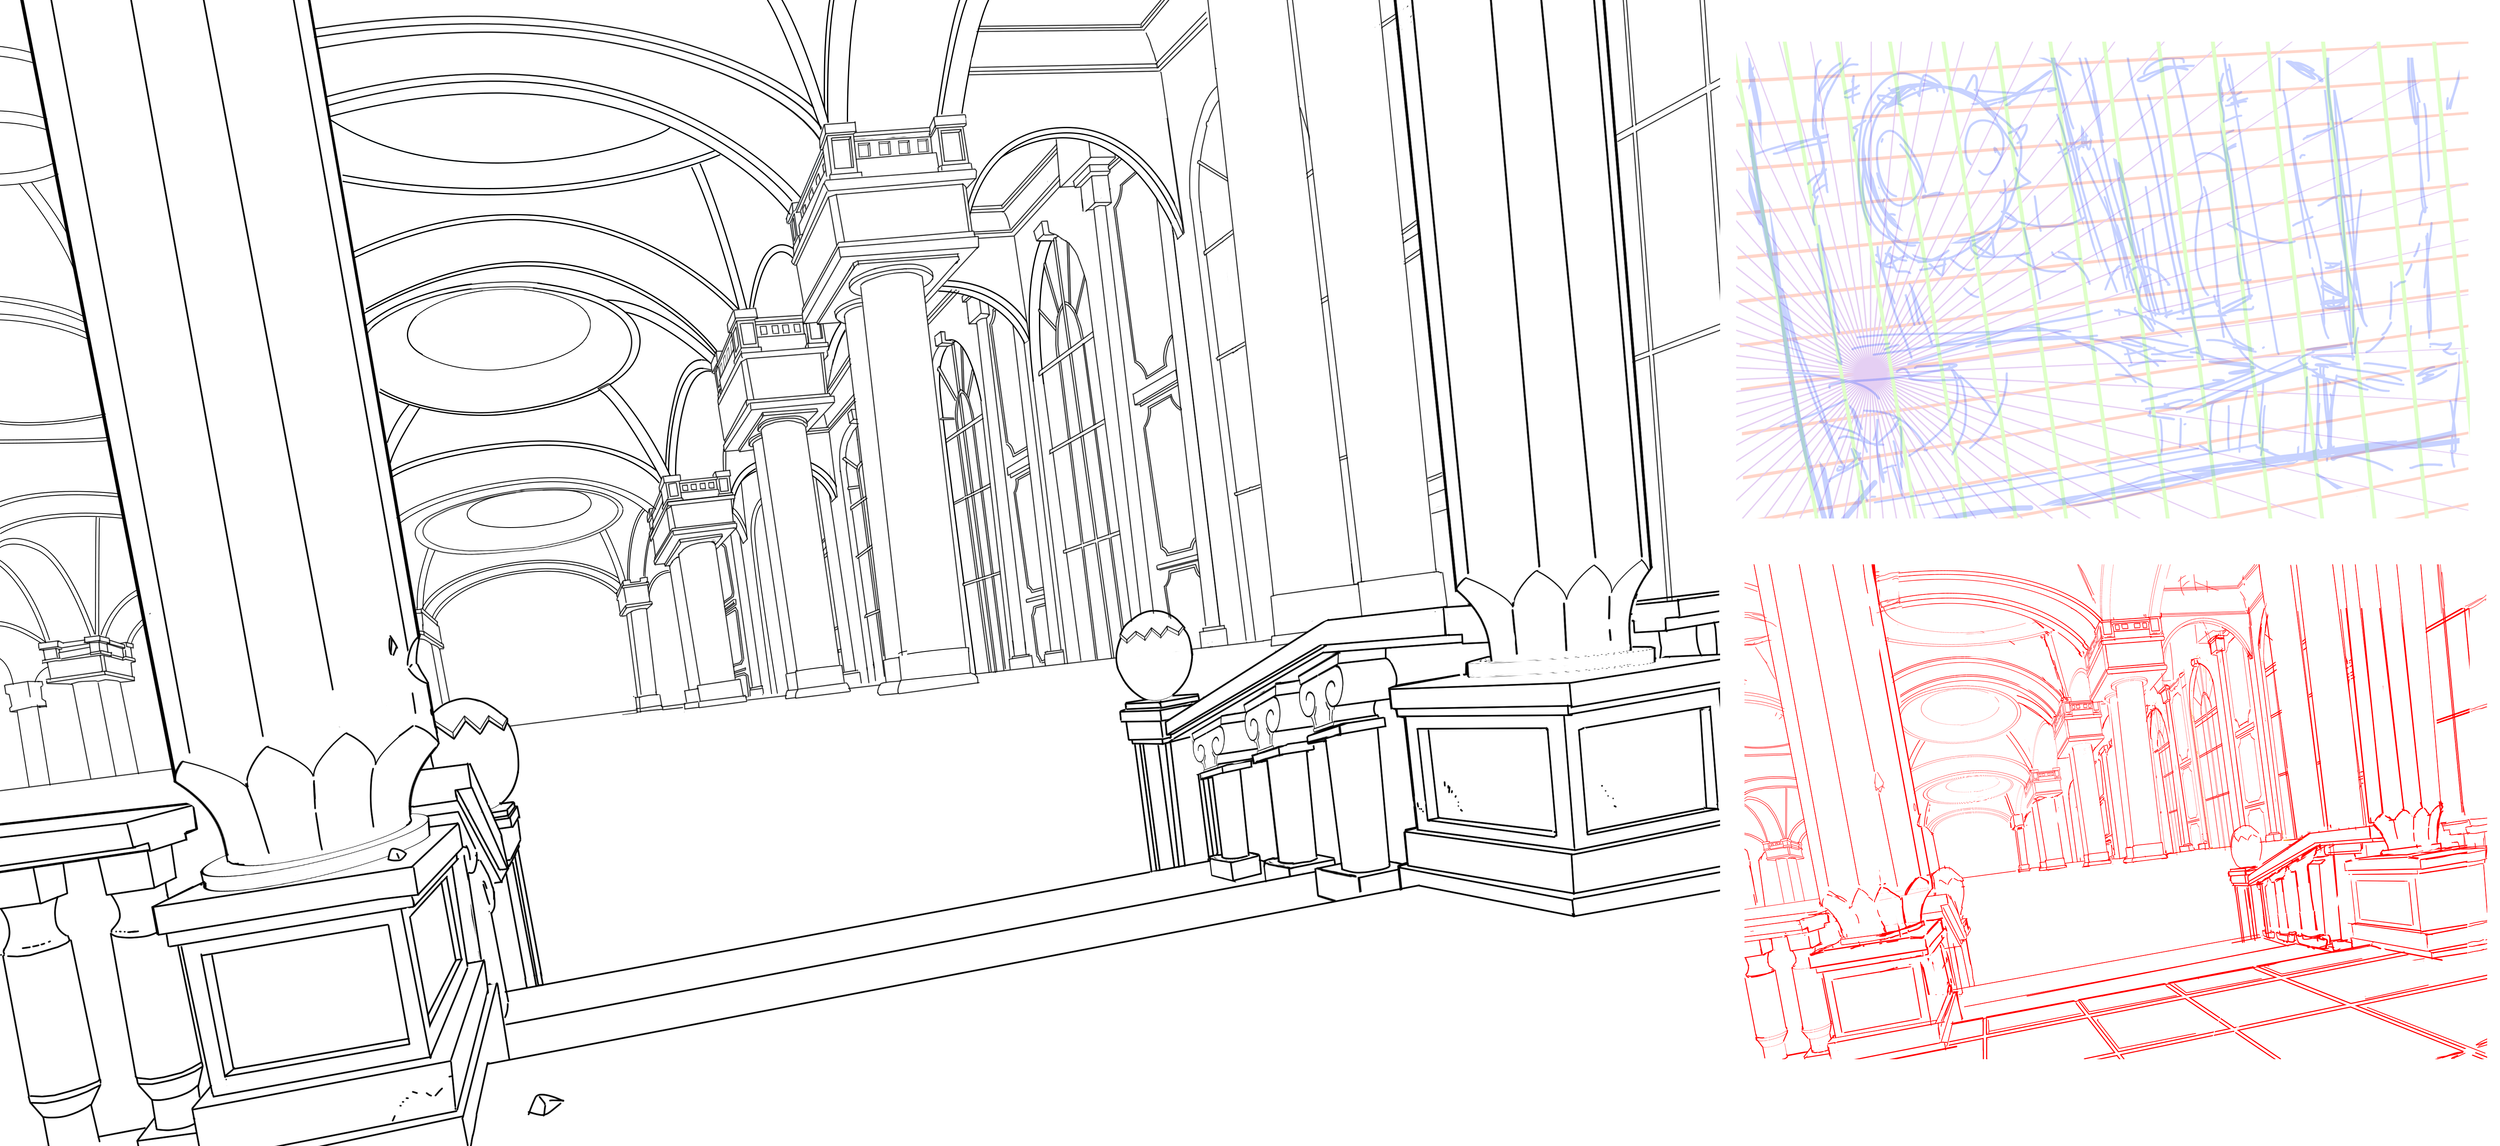
Task: Click the small chip on the left column shaft
Action: pyautogui.click(x=392, y=645)
